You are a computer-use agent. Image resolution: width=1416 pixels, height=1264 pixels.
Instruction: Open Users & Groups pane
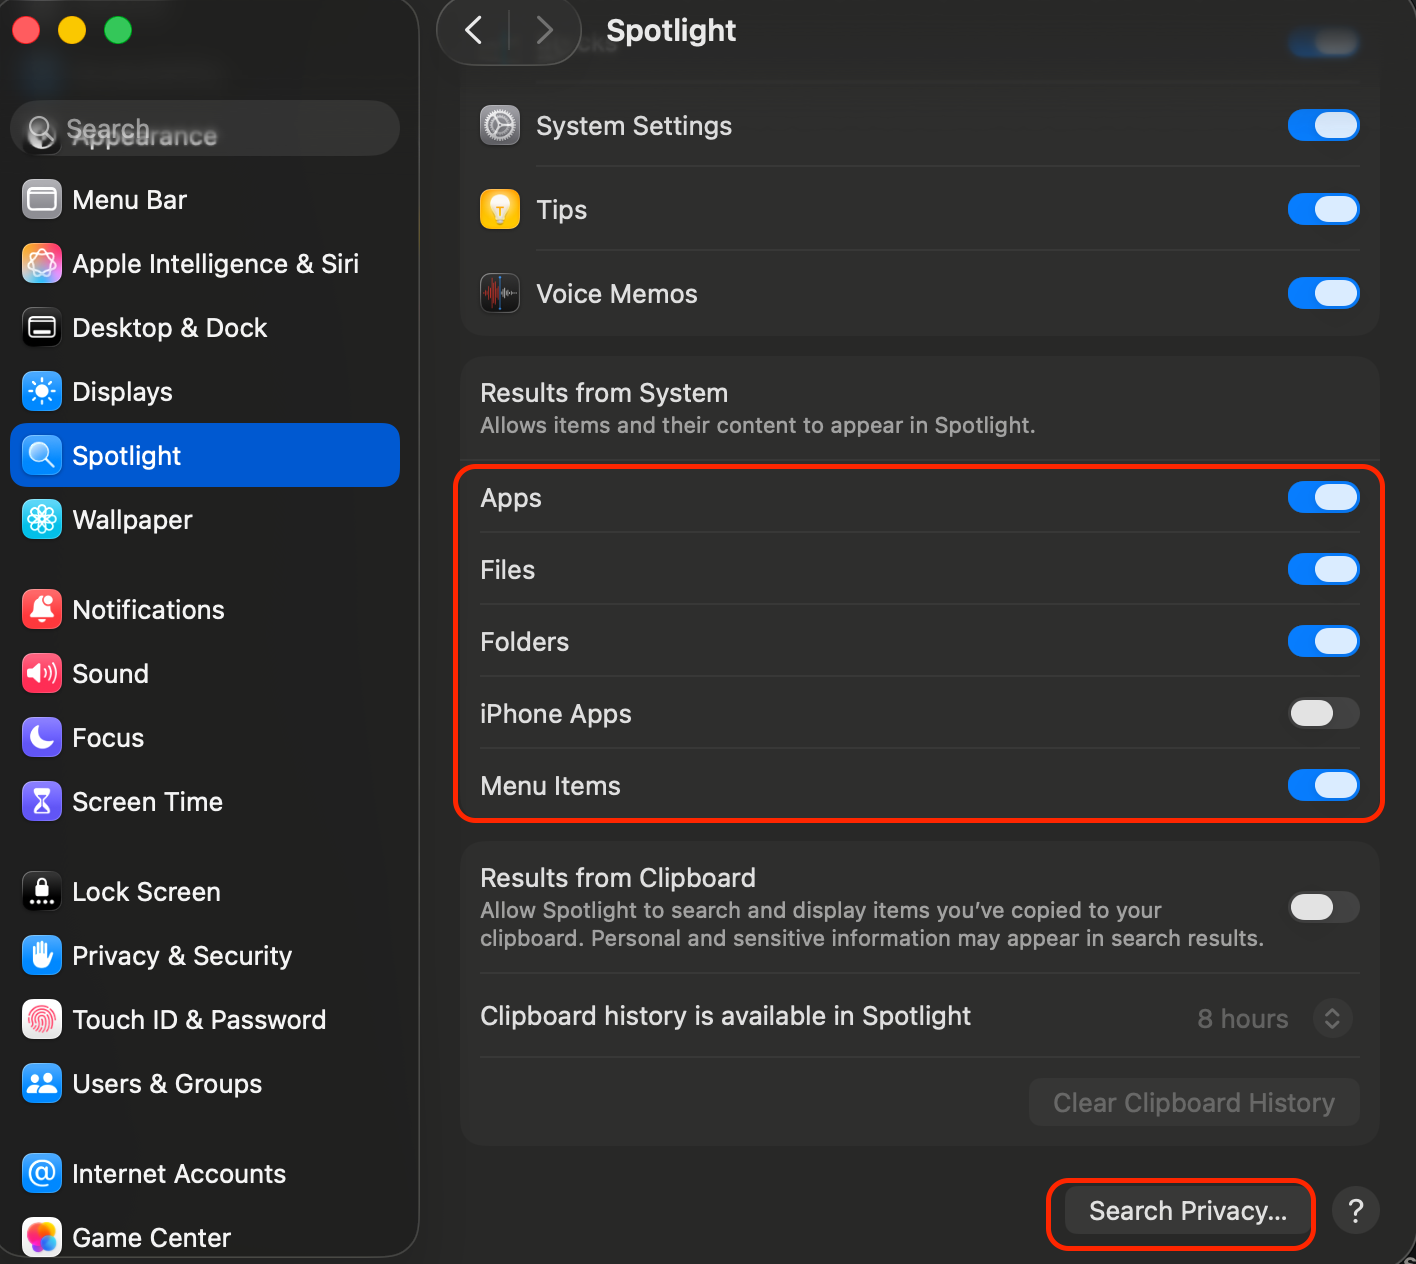coord(167,1084)
